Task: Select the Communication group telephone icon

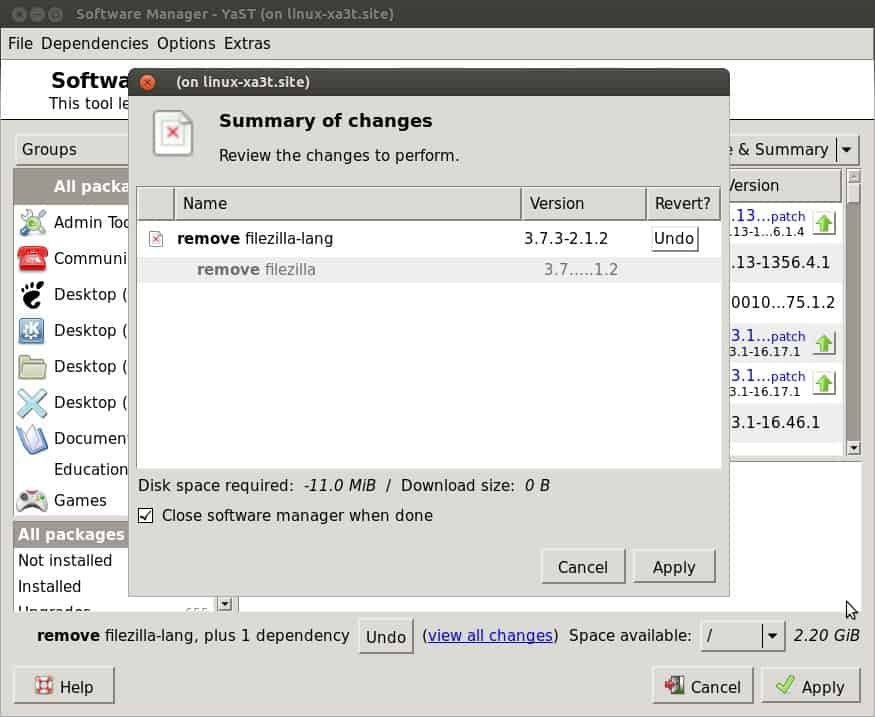Action: (32, 258)
